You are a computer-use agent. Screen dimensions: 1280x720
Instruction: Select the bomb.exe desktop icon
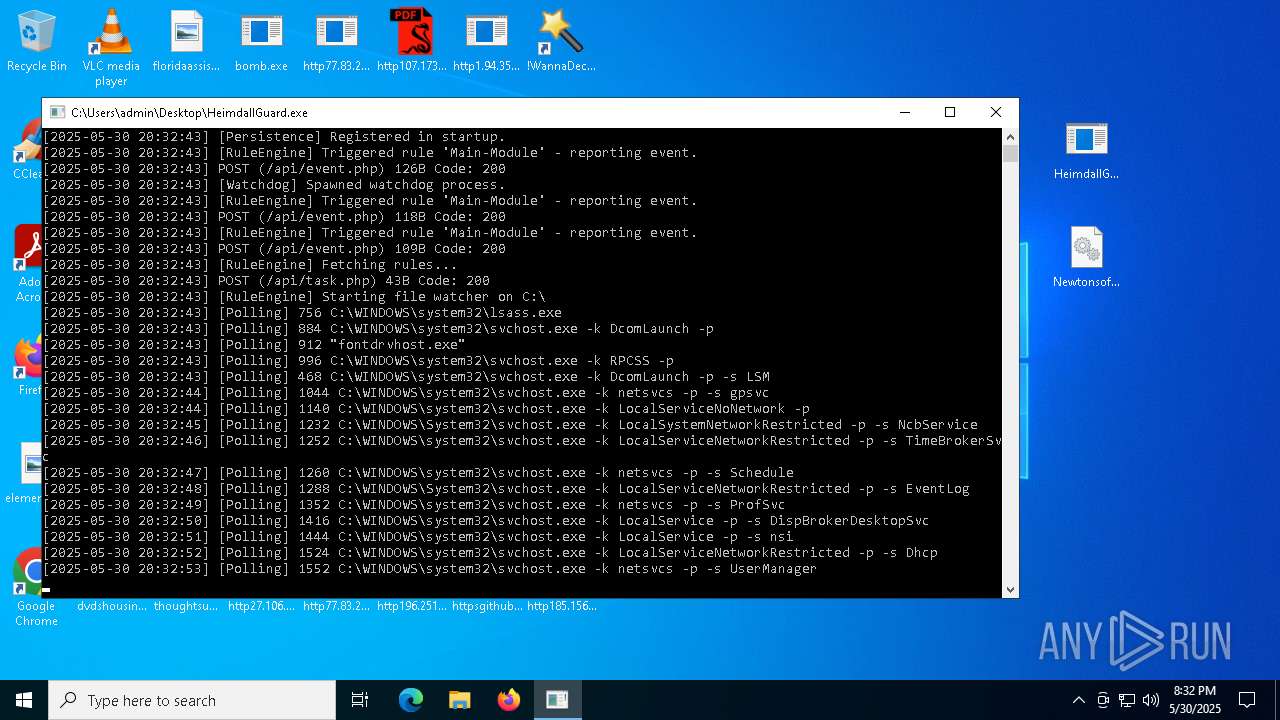pos(261,41)
